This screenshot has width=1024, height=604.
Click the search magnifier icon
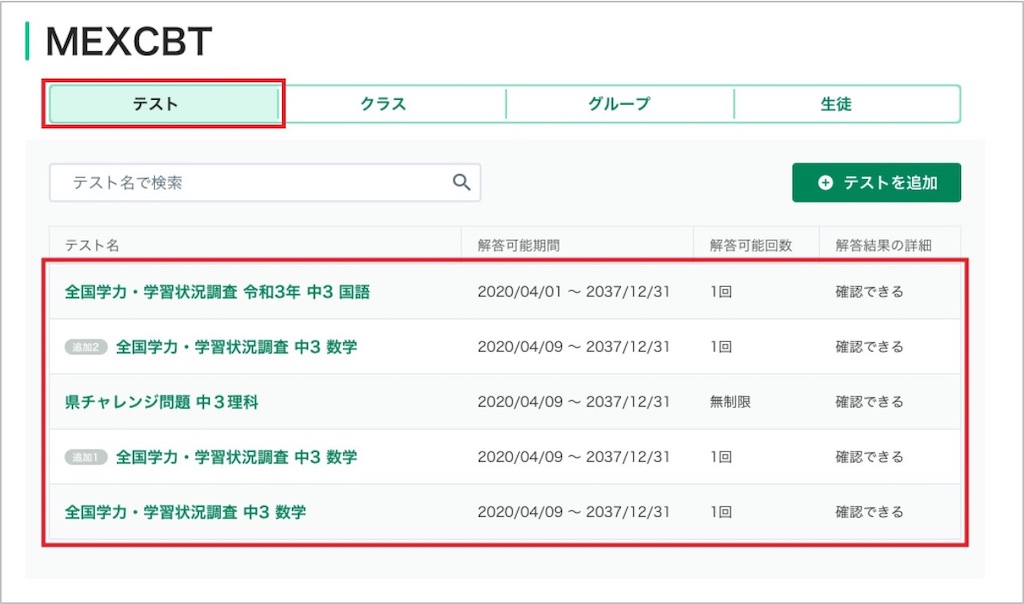462,182
